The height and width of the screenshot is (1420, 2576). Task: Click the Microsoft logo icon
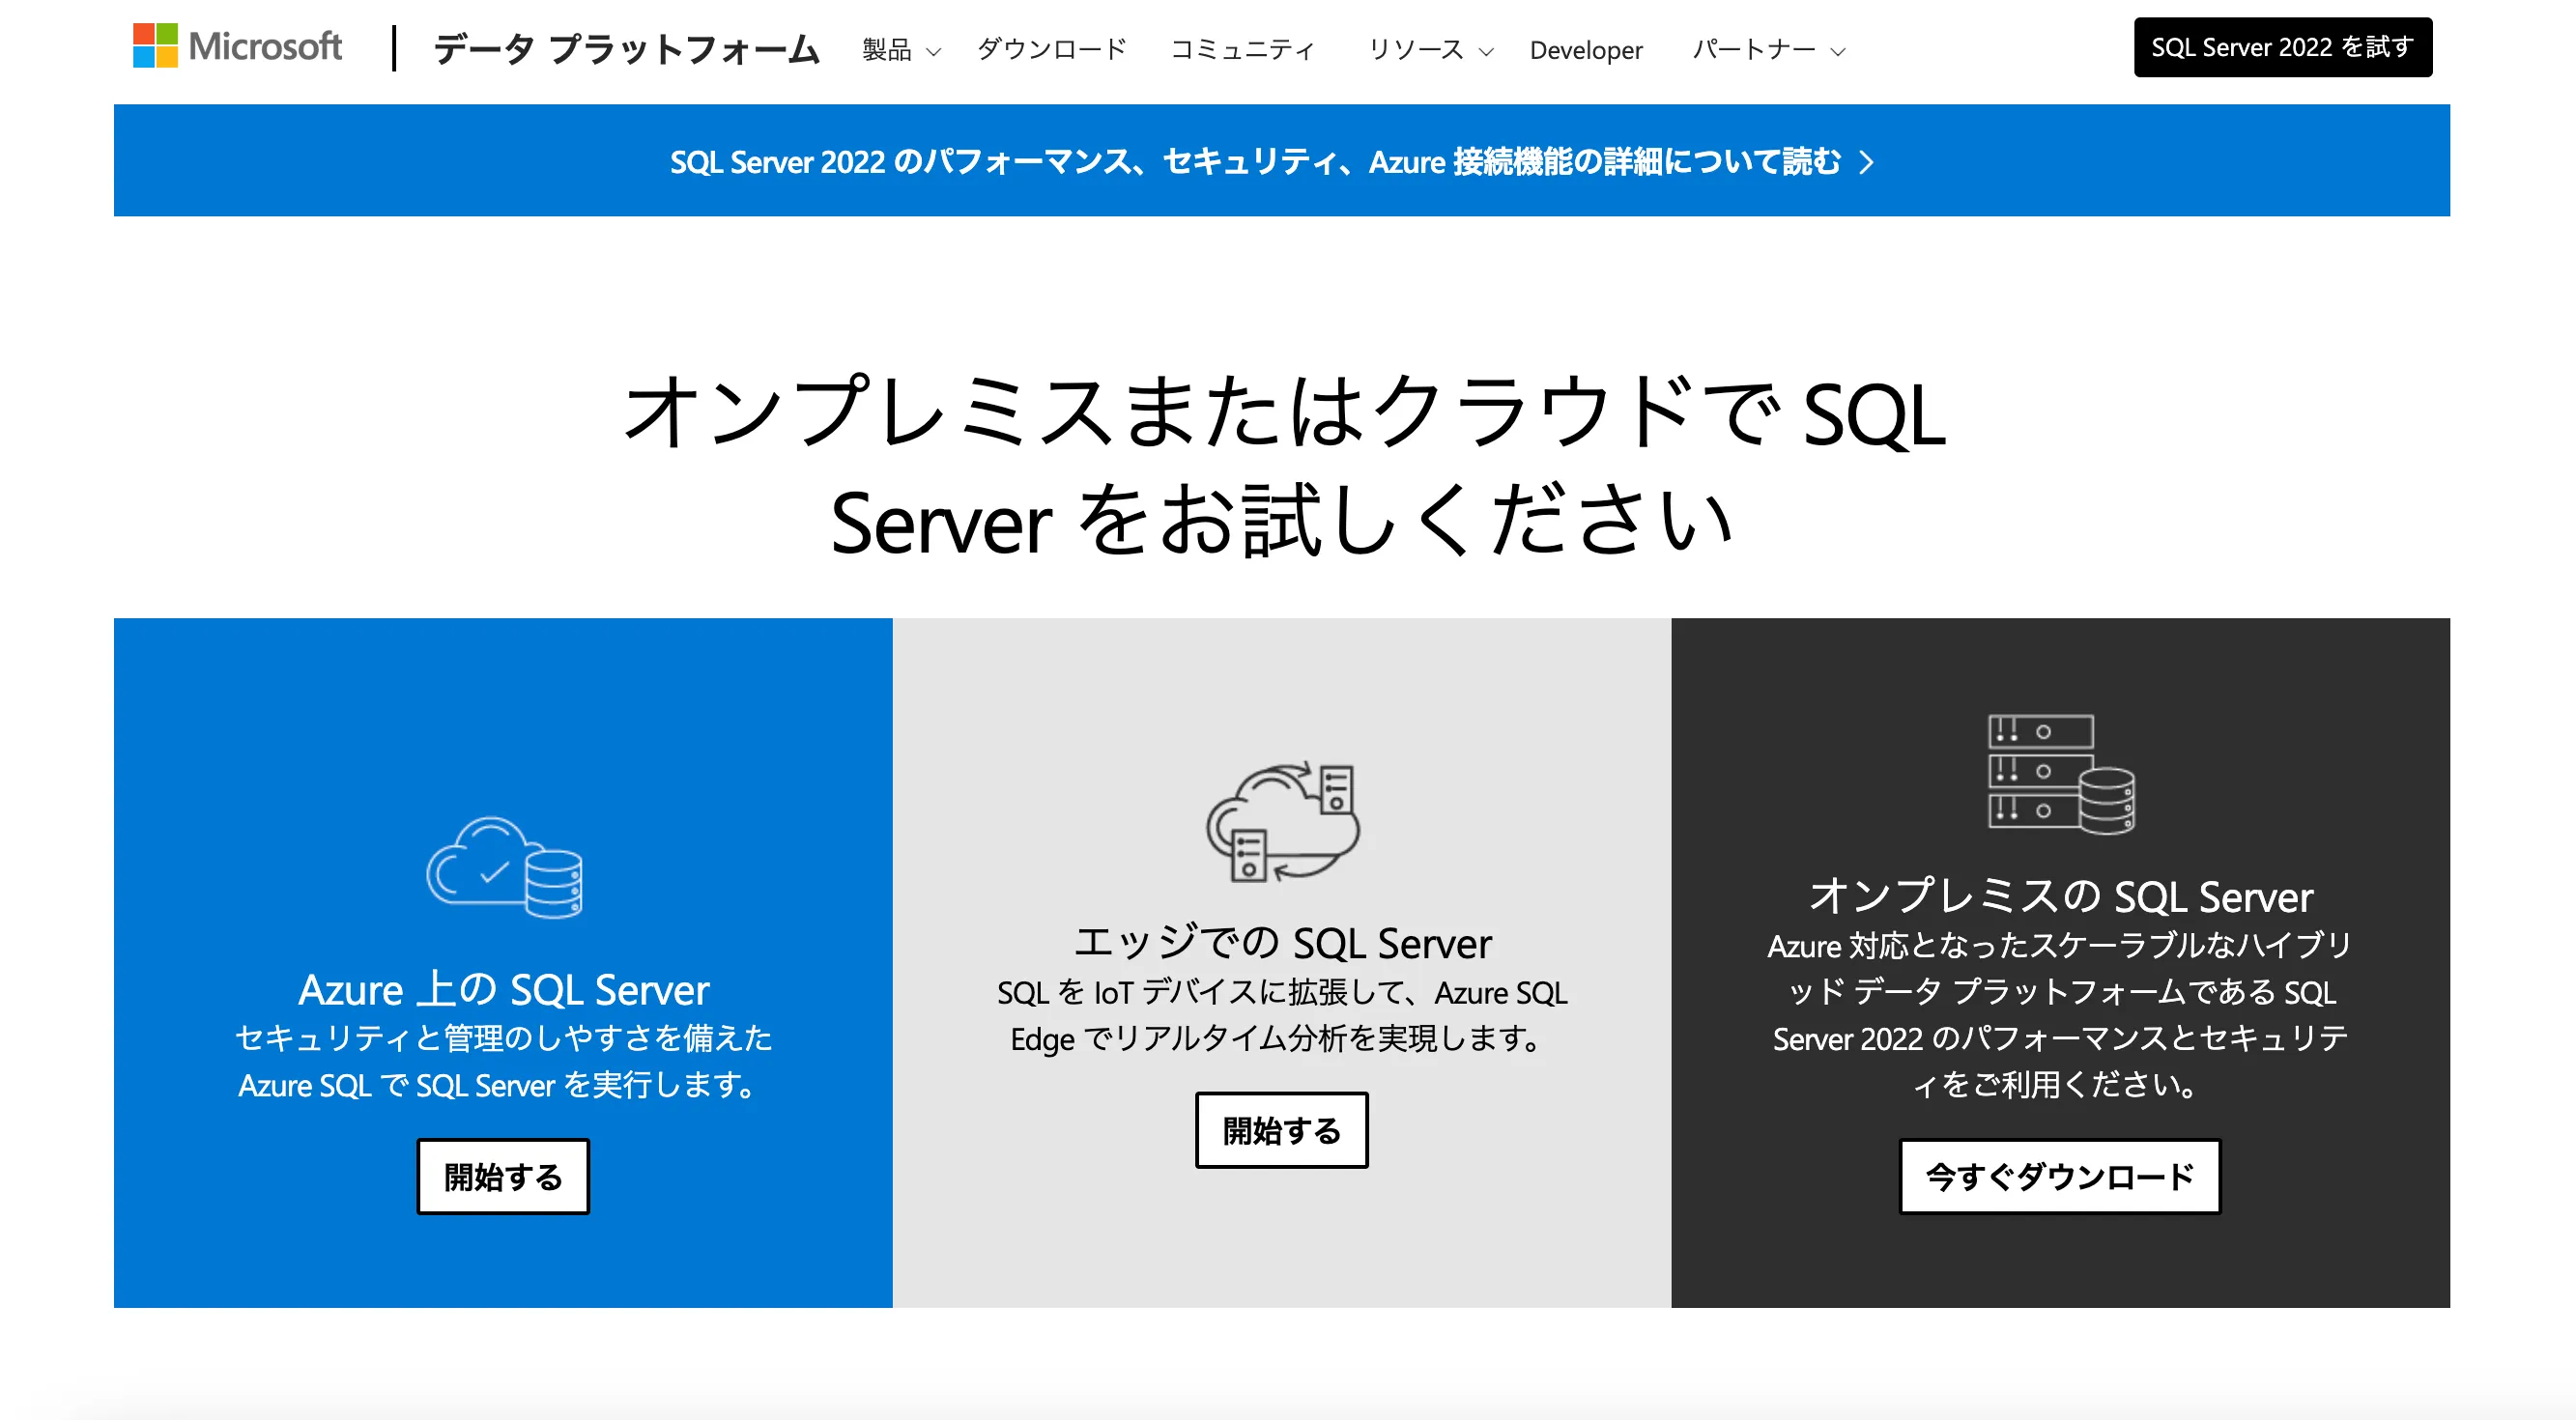pos(155,46)
